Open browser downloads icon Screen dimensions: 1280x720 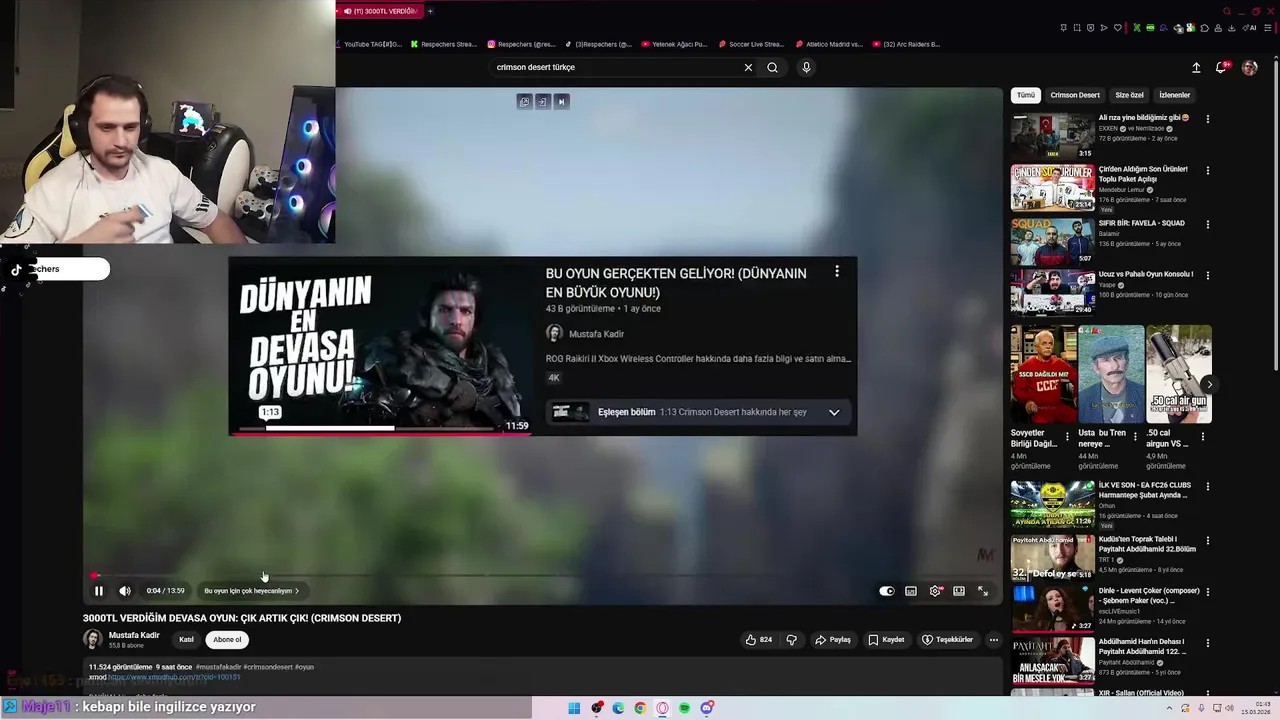[x=1231, y=28]
